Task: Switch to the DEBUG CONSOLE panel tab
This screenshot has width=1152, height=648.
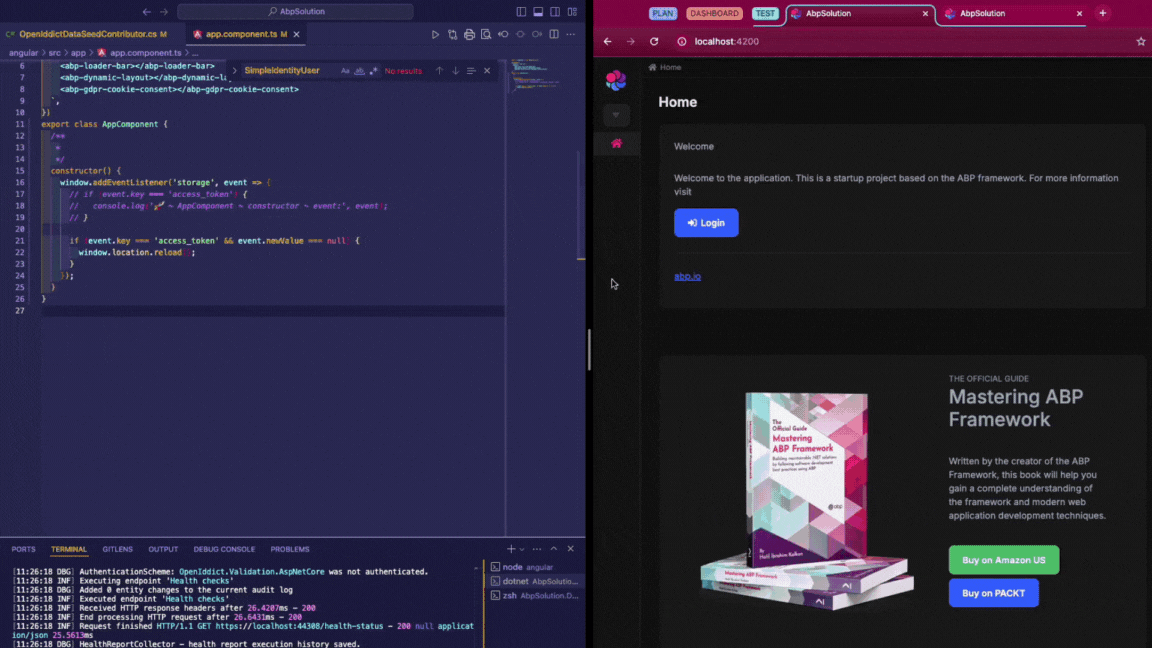Action: point(224,549)
